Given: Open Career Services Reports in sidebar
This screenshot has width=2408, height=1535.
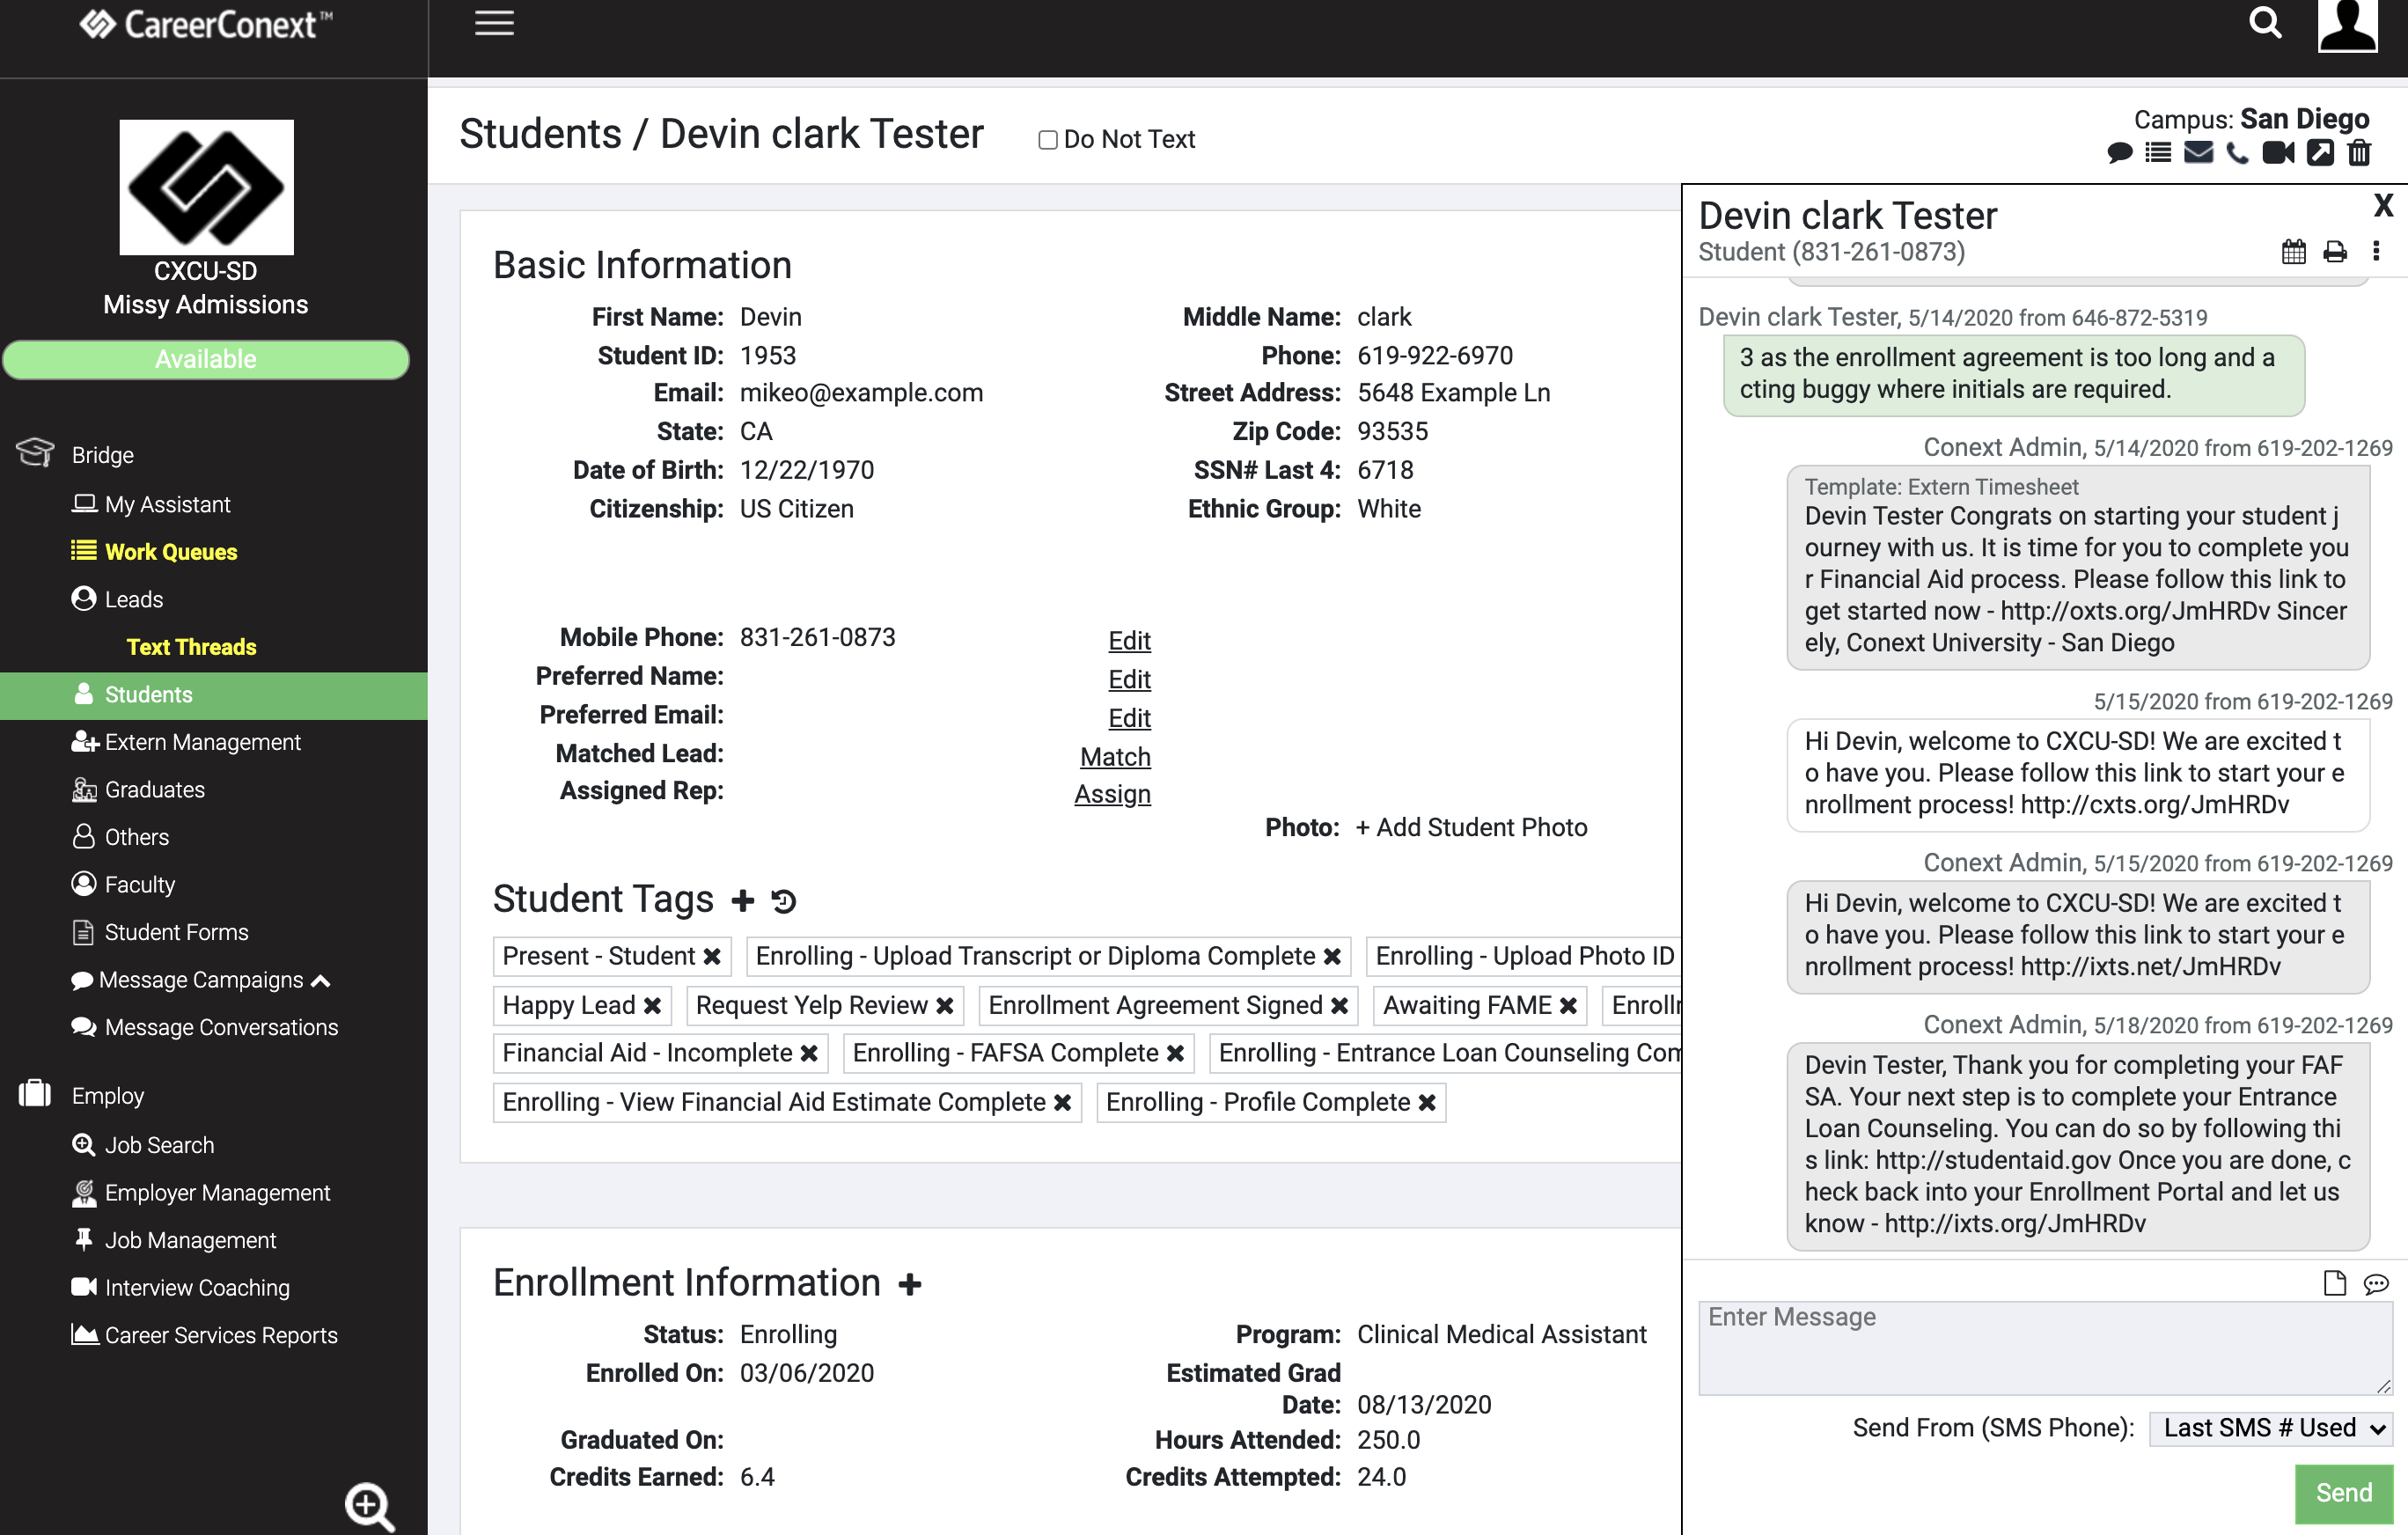Looking at the screenshot, I should [204, 1335].
